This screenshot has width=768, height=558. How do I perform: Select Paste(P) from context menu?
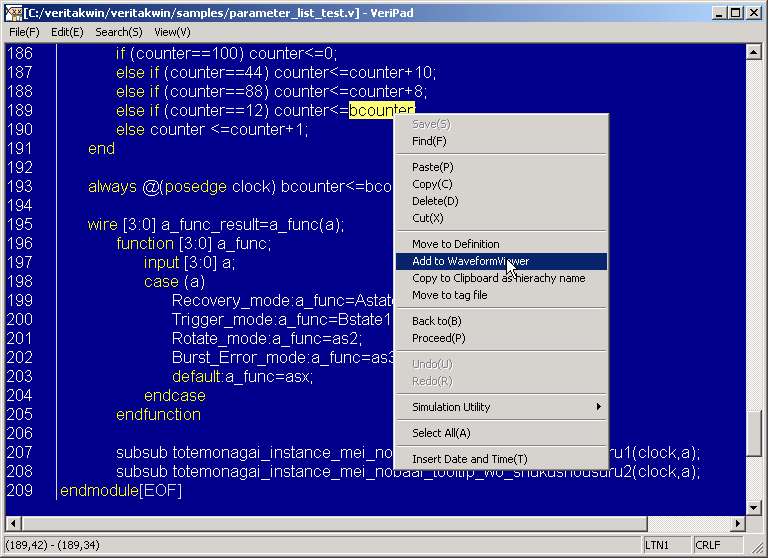[432, 167]
